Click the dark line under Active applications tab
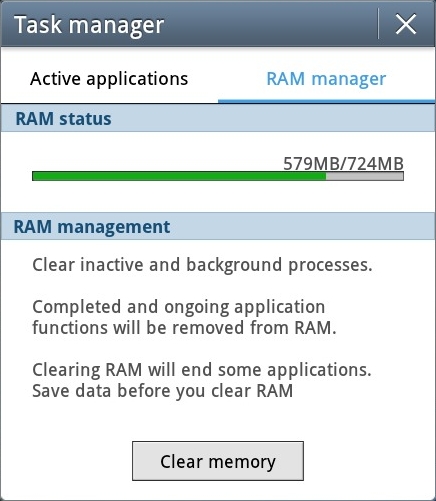The width and height of the screenshot is (436, 501). click(x=110, y=103)
